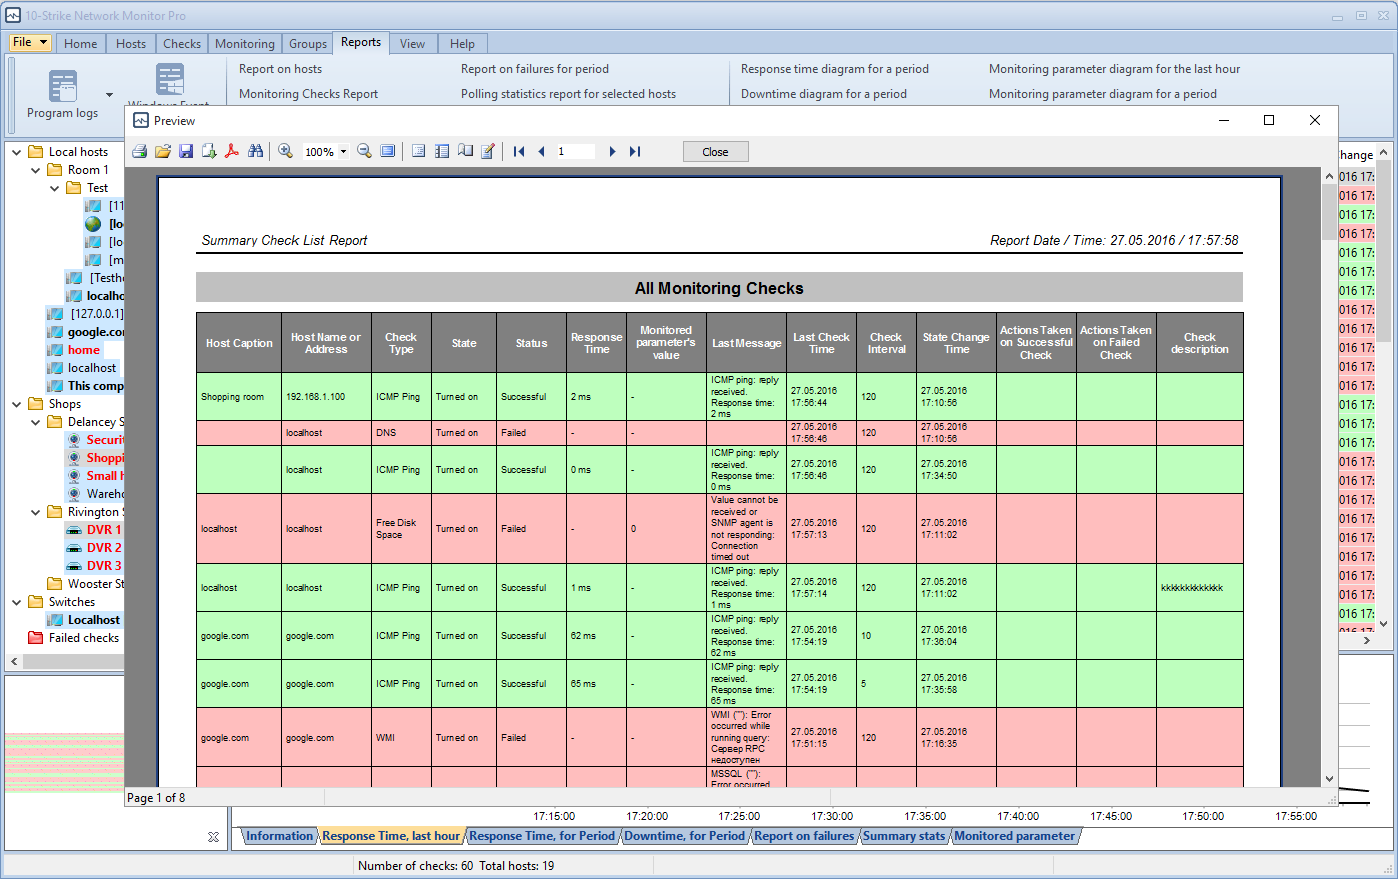Go to first page of report

pyautogui.click(x=519, y=151)
